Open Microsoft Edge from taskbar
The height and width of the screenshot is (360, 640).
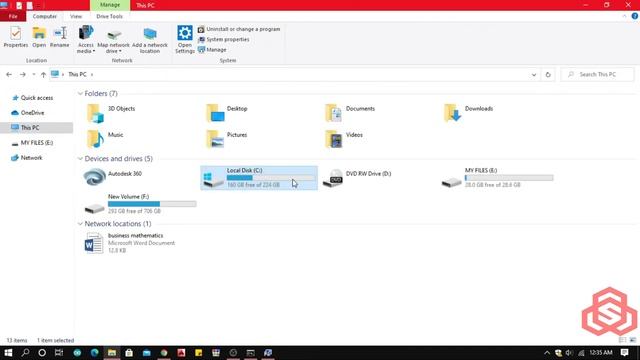(95, 353)
